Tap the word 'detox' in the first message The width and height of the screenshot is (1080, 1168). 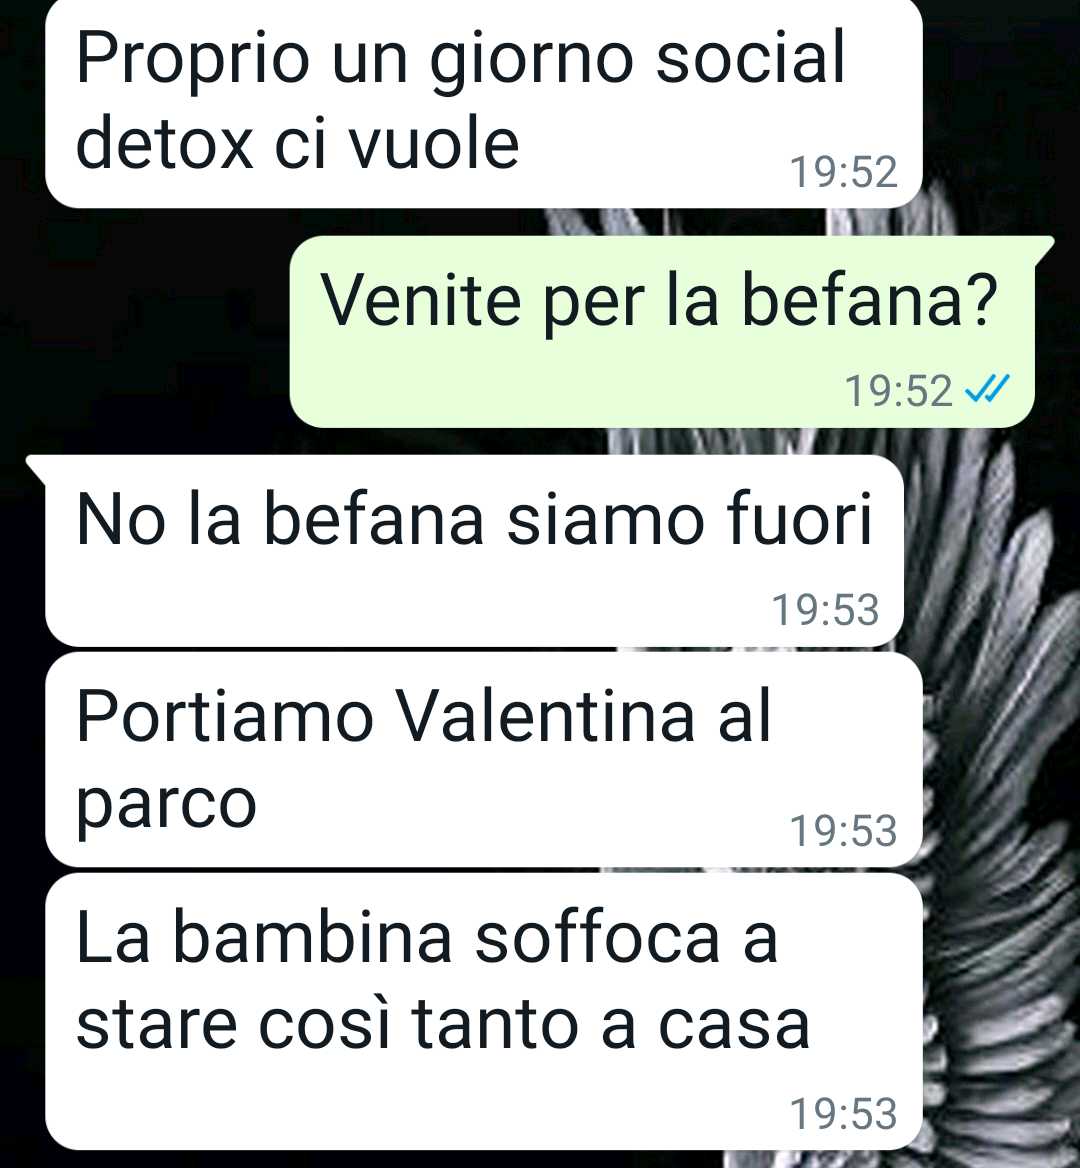[x=165, y=143]
